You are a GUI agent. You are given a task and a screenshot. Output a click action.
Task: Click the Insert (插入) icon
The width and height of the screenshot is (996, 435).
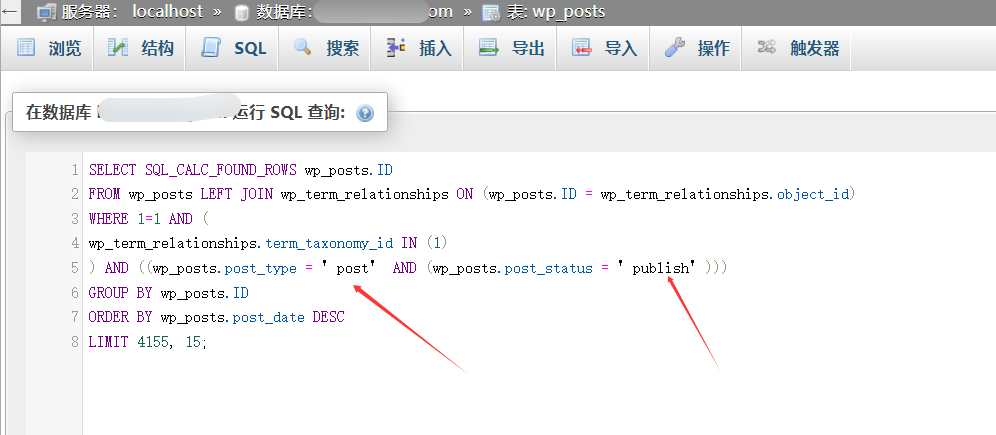click(396, 48)
